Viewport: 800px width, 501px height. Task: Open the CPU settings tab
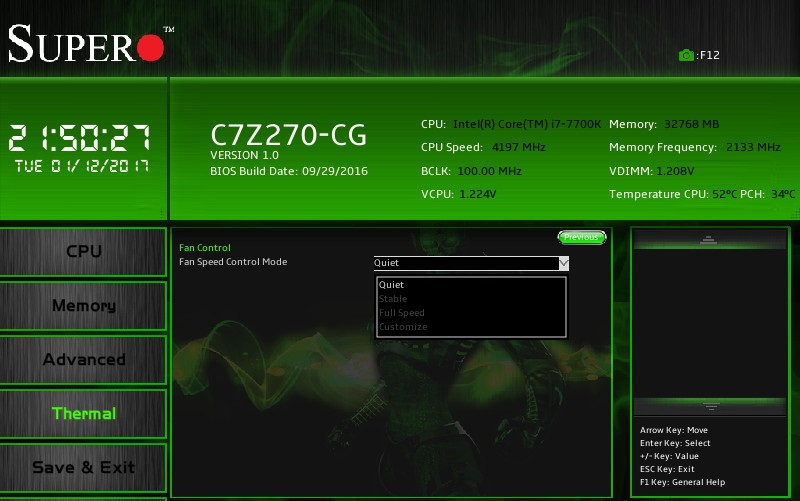[x=83, y=252]
